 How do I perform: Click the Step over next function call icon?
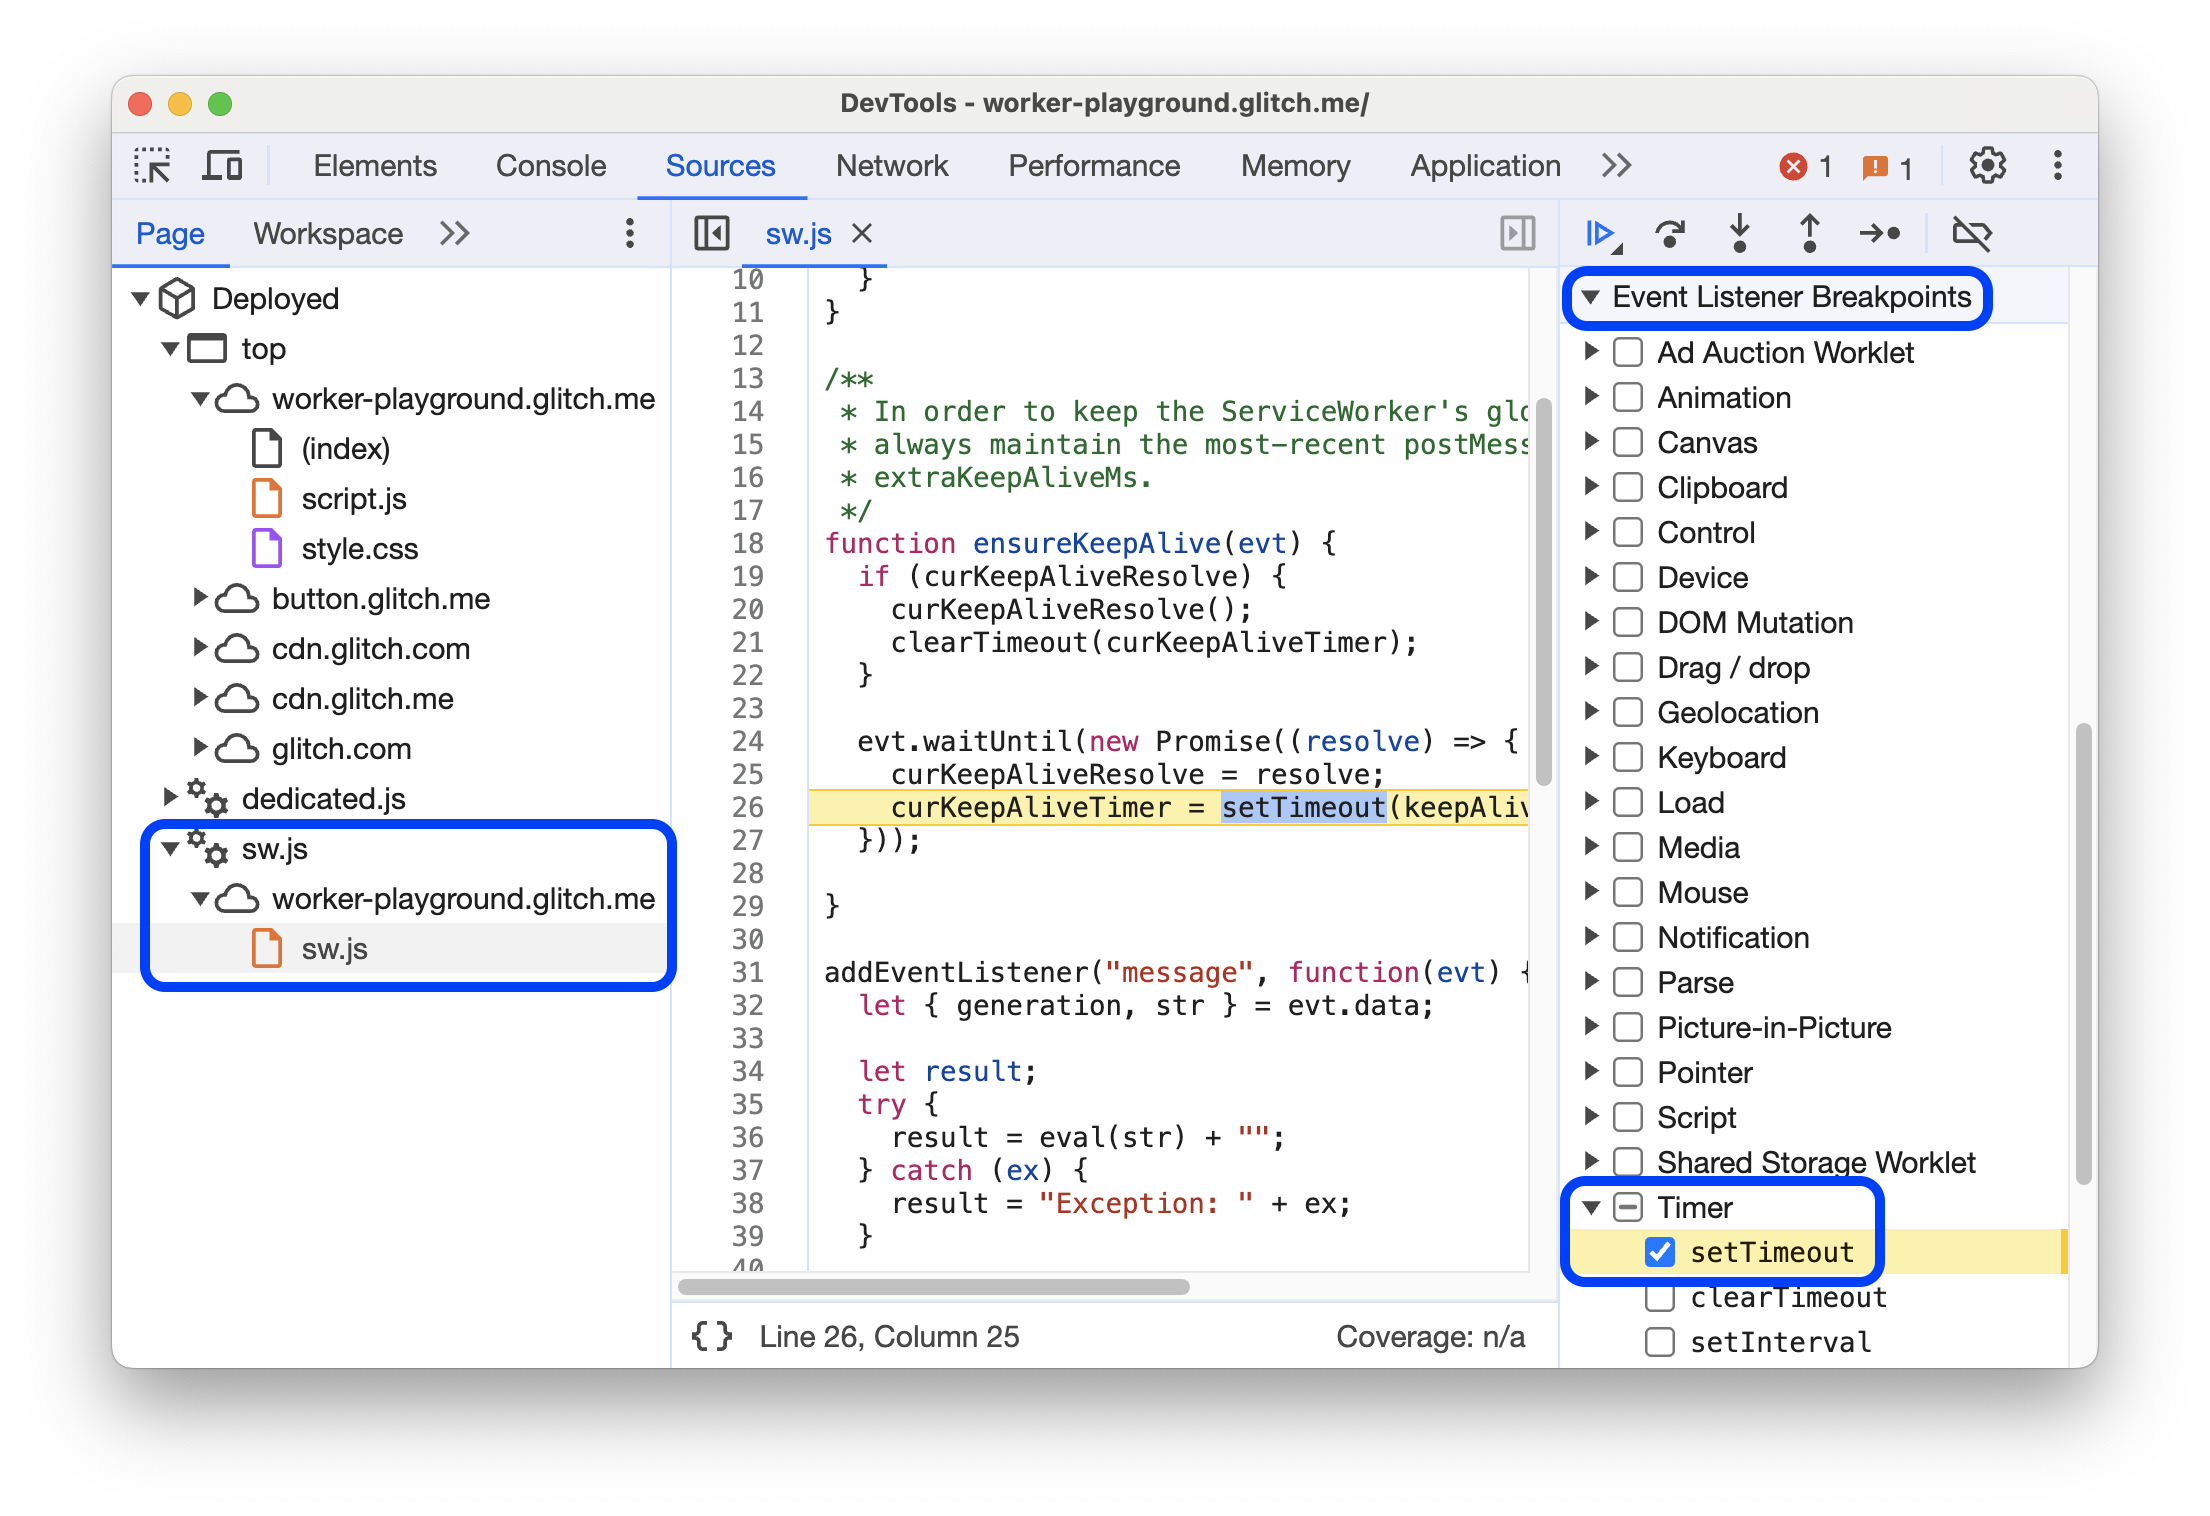pyautogui.click(x=1669, y=235)
